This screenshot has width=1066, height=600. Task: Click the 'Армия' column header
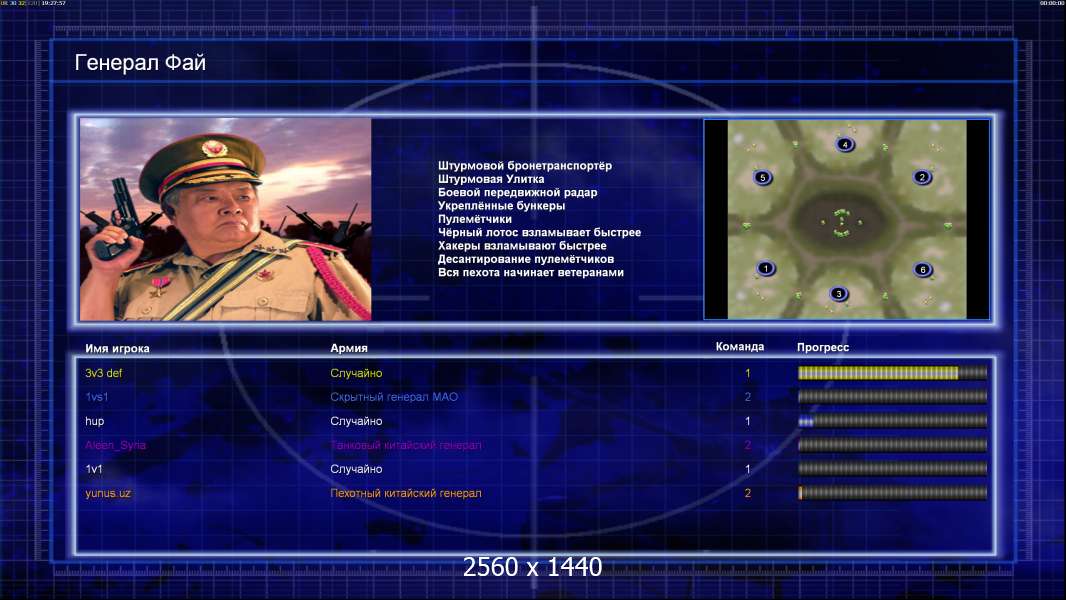(x=349, y=348)
